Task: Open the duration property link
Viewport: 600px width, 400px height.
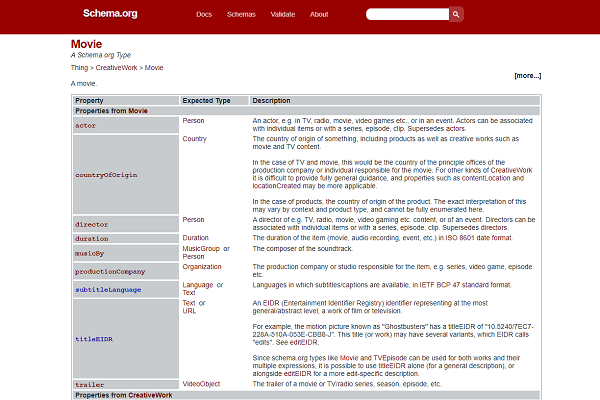Action: pos(92,239)
